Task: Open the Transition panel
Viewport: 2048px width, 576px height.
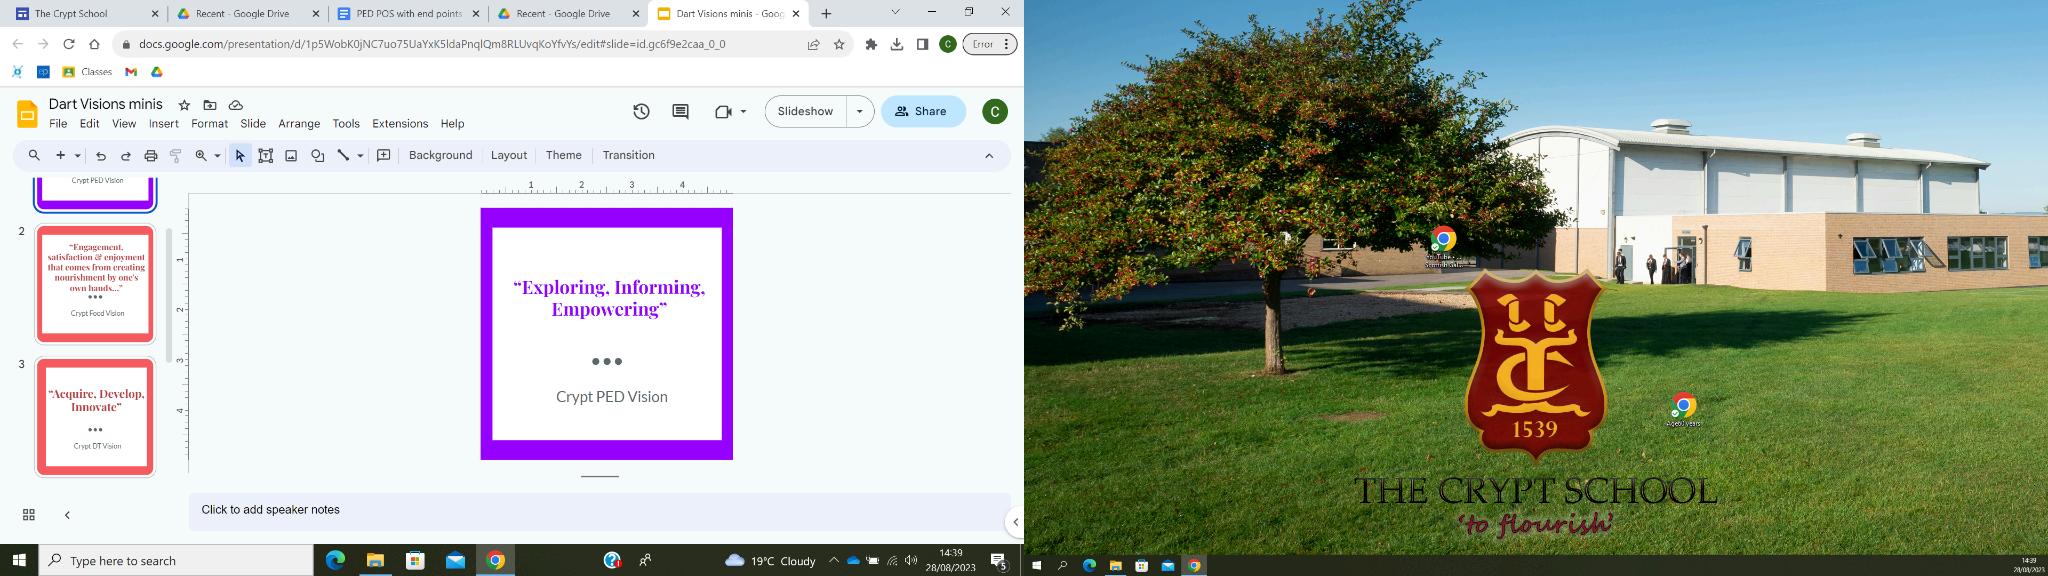Action: (628, 155)
